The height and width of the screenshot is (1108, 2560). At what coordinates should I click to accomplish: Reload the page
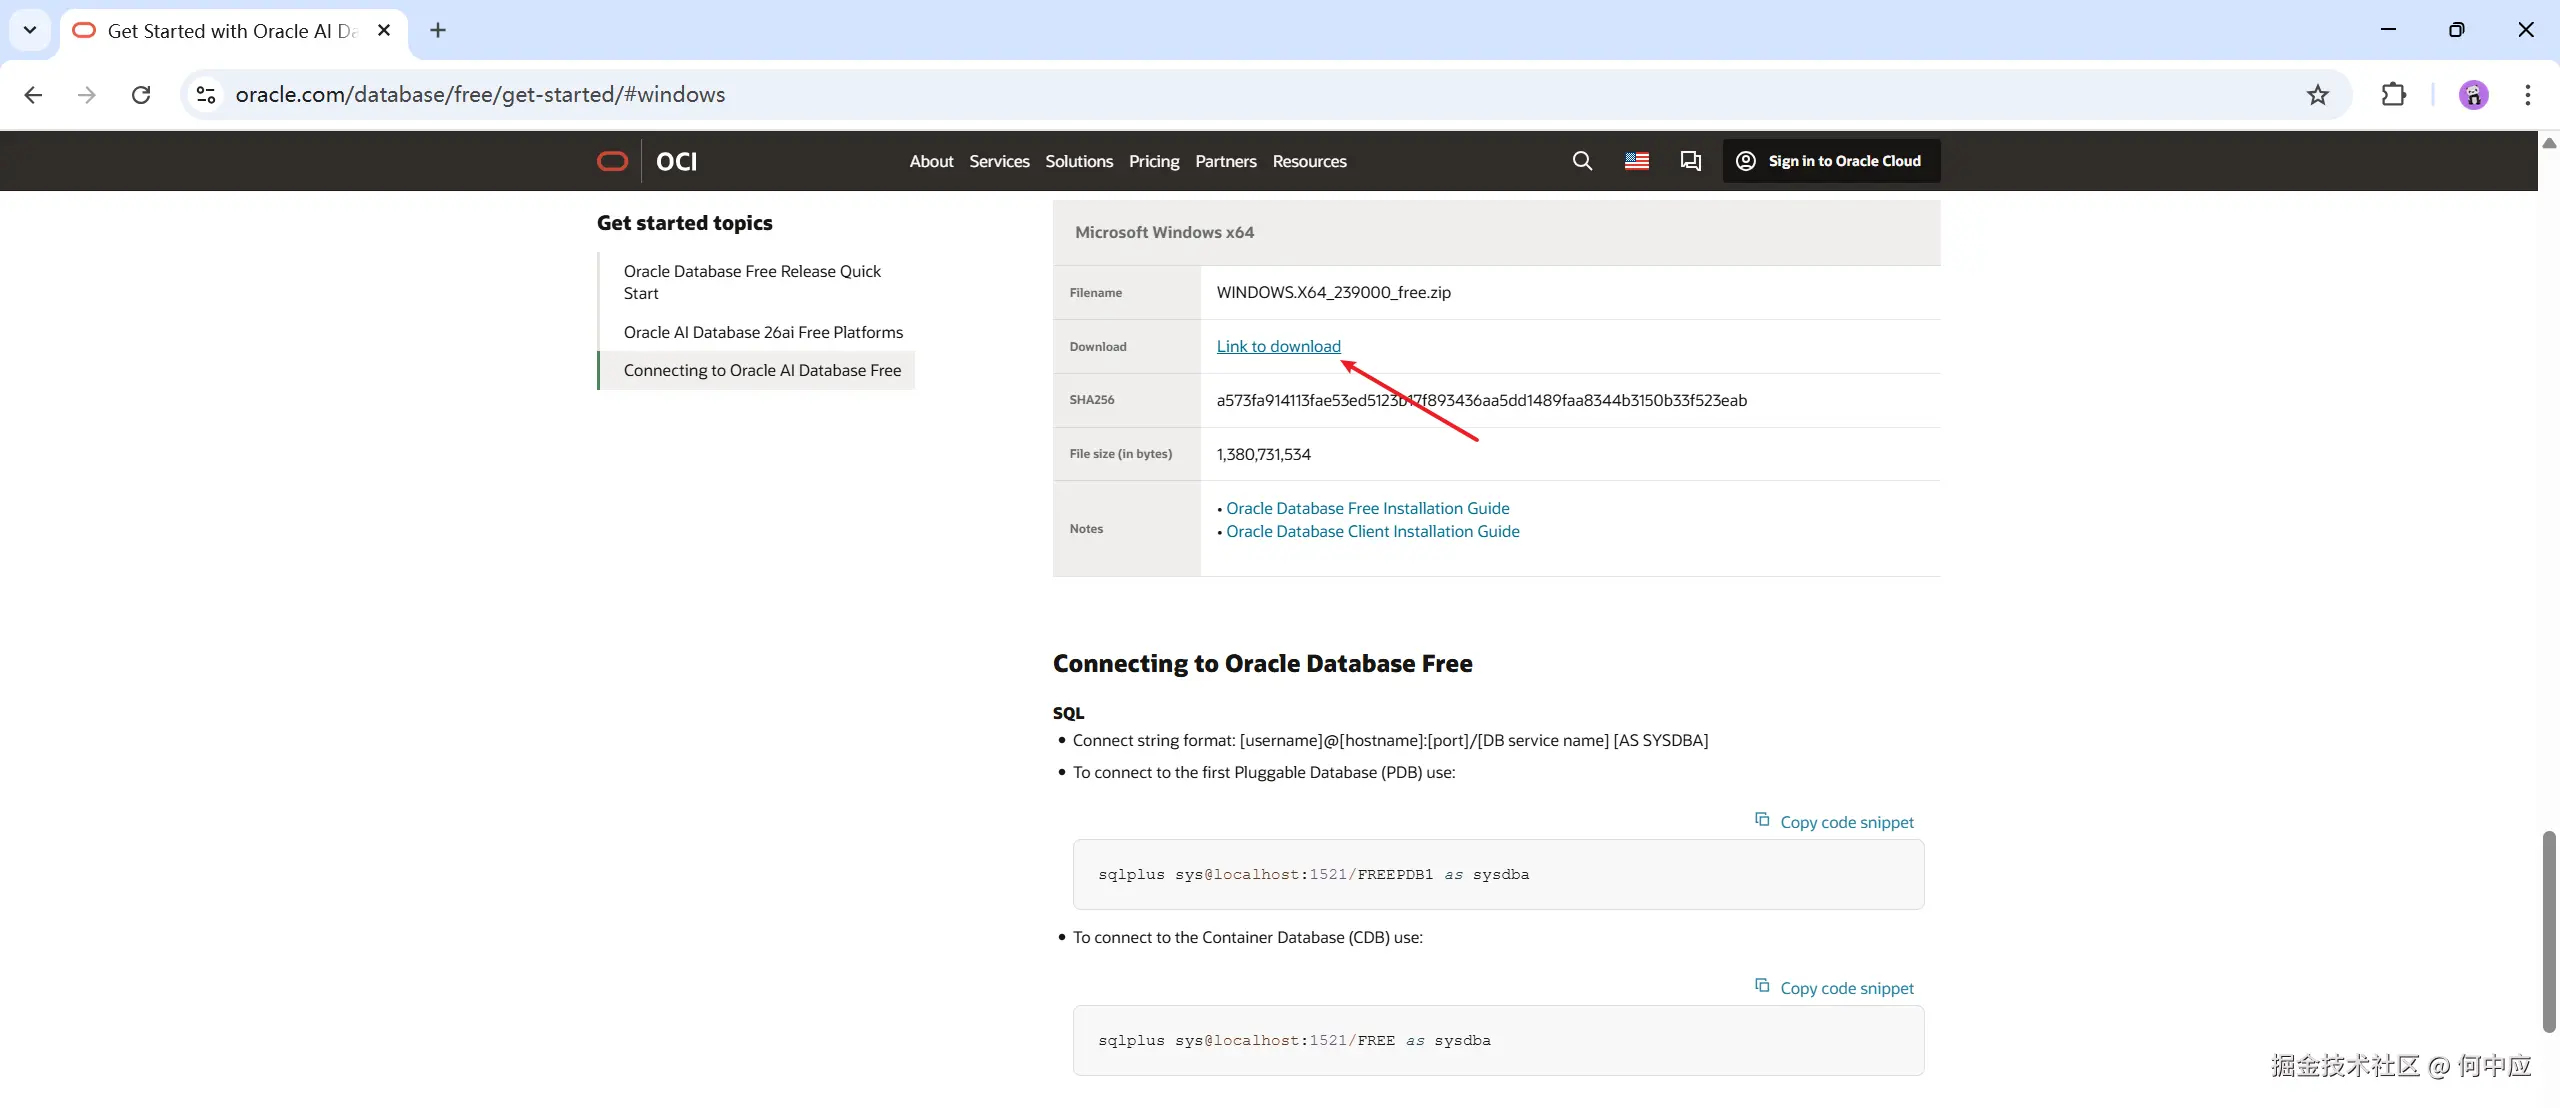pyautogui.click(x=141, y=95)
